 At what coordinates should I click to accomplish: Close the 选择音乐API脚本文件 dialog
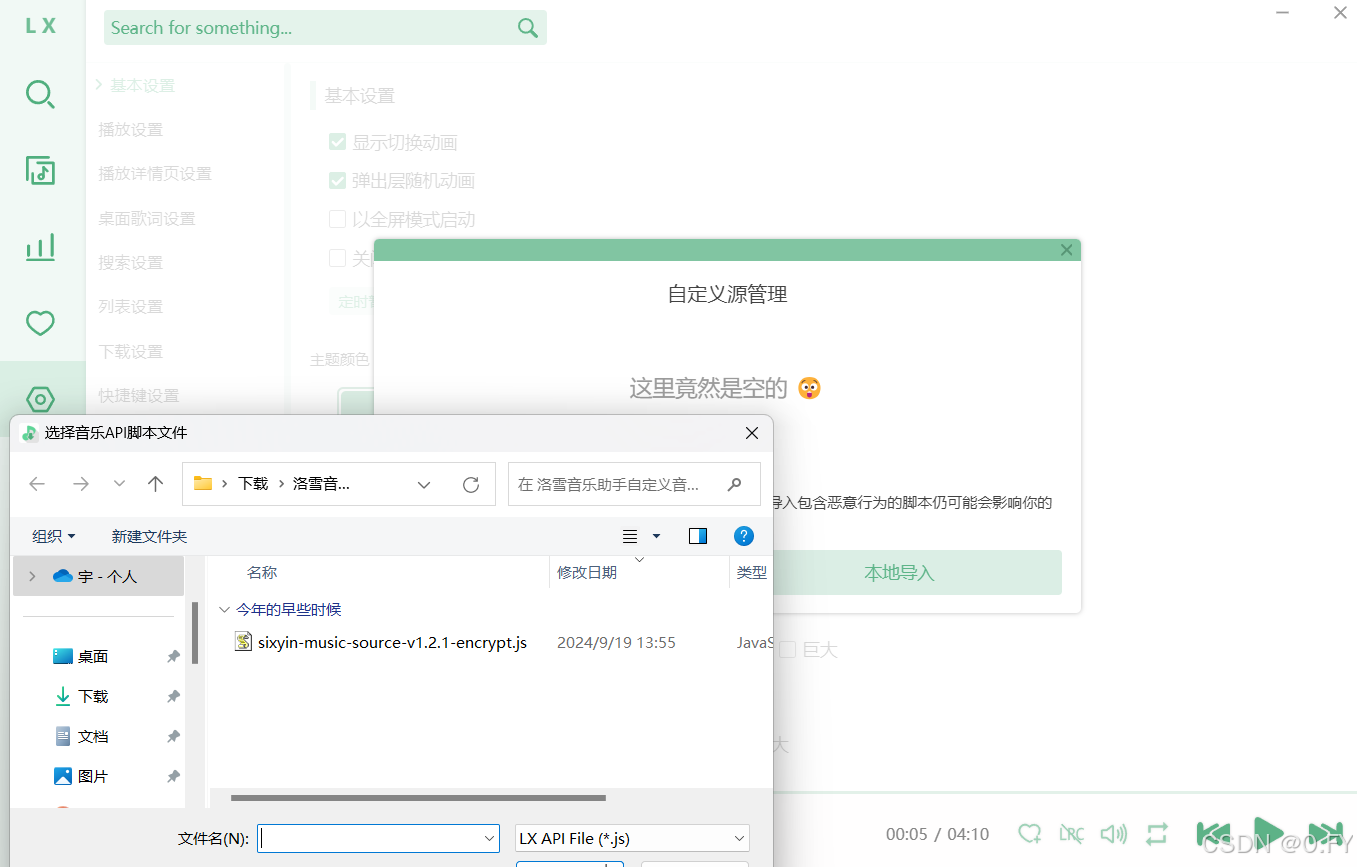(752, 433)
